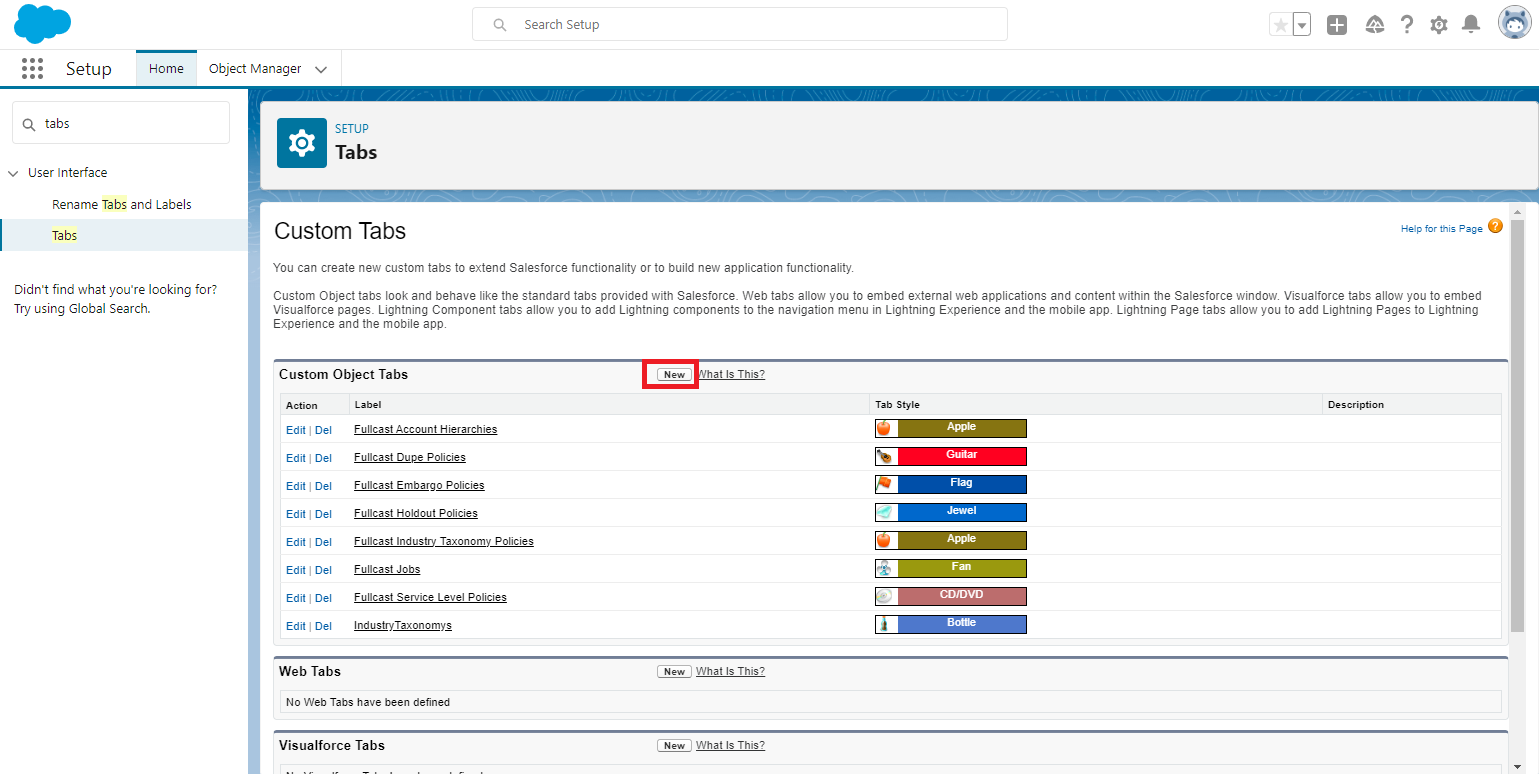Edit the Fullcast Dupe Policies tab
The image size is (1539, 774).
point(296,458)
